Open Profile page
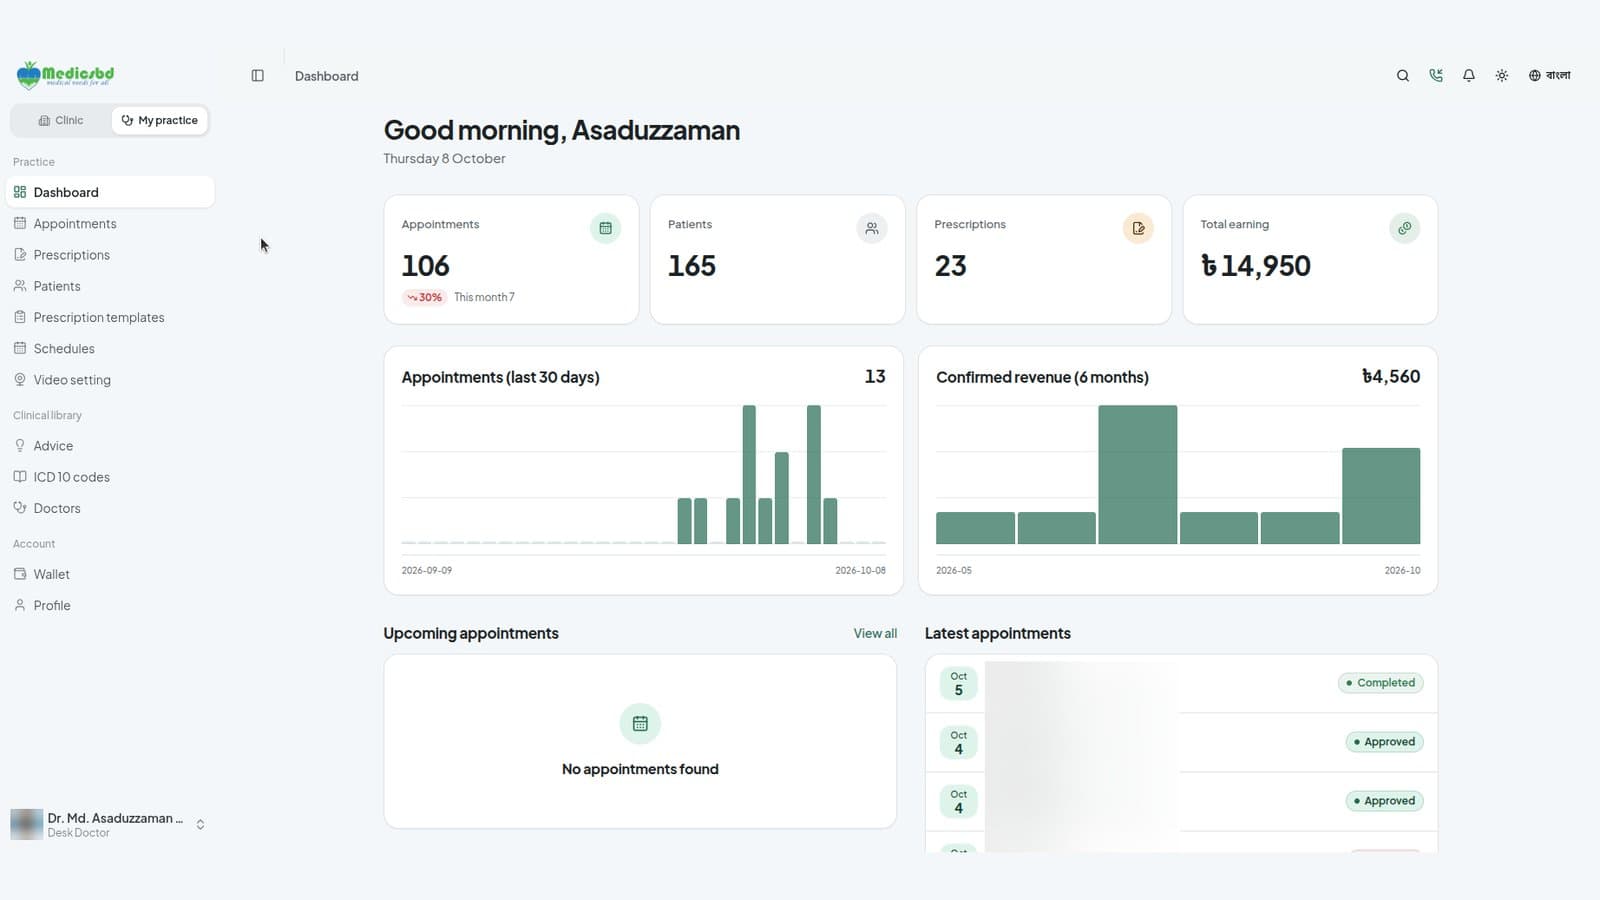This screenshot has width=1600, height=900. [x=110, y=605]
